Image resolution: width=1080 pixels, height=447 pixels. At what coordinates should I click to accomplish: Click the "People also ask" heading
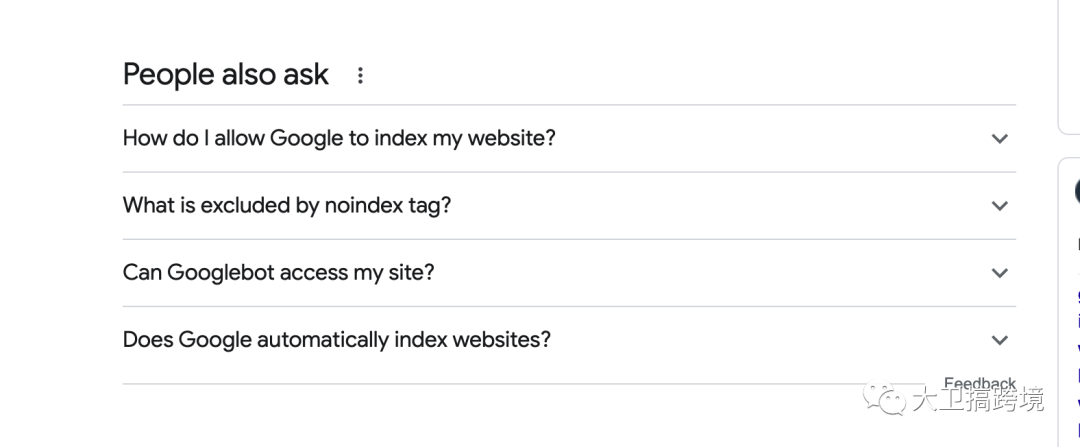click(x=225, y=74)
